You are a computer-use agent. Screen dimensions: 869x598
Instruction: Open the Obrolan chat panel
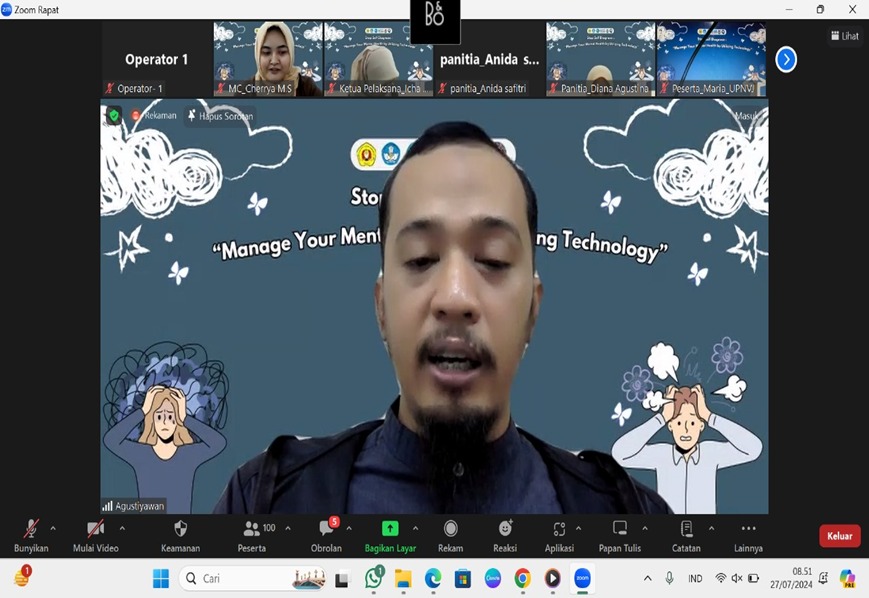(326, 529)
